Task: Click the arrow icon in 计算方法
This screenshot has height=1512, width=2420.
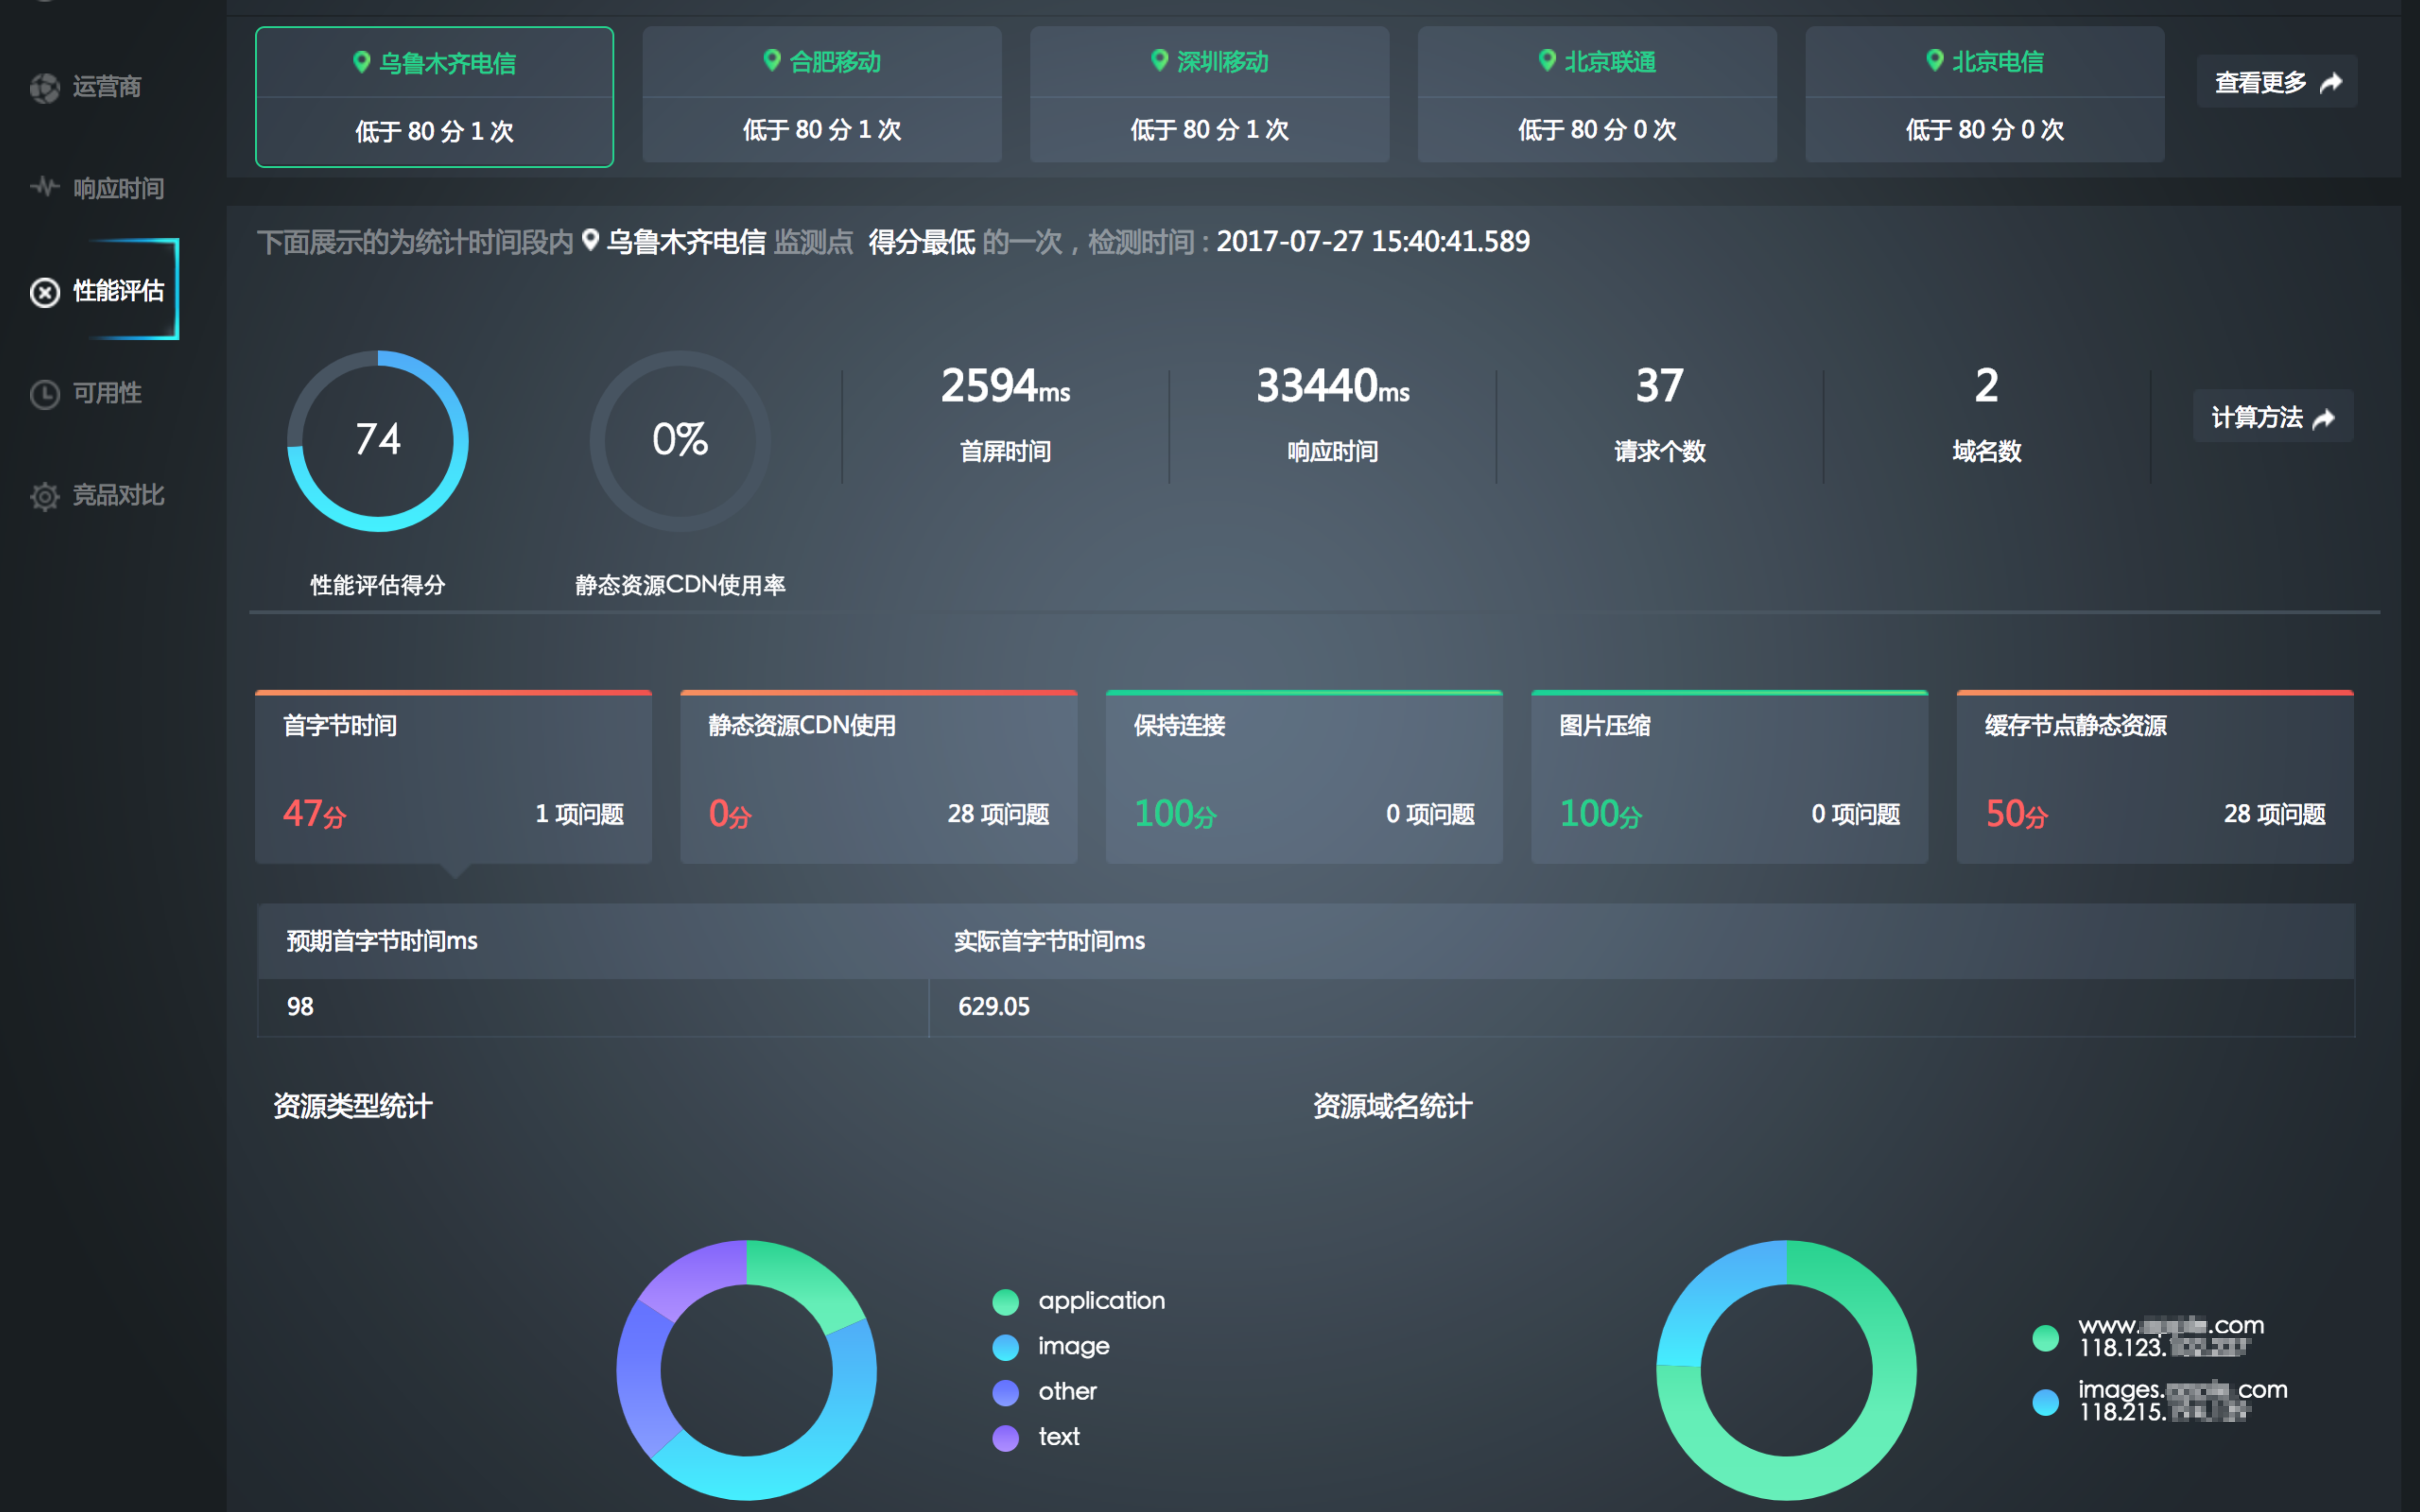Action: (2324, 418)
